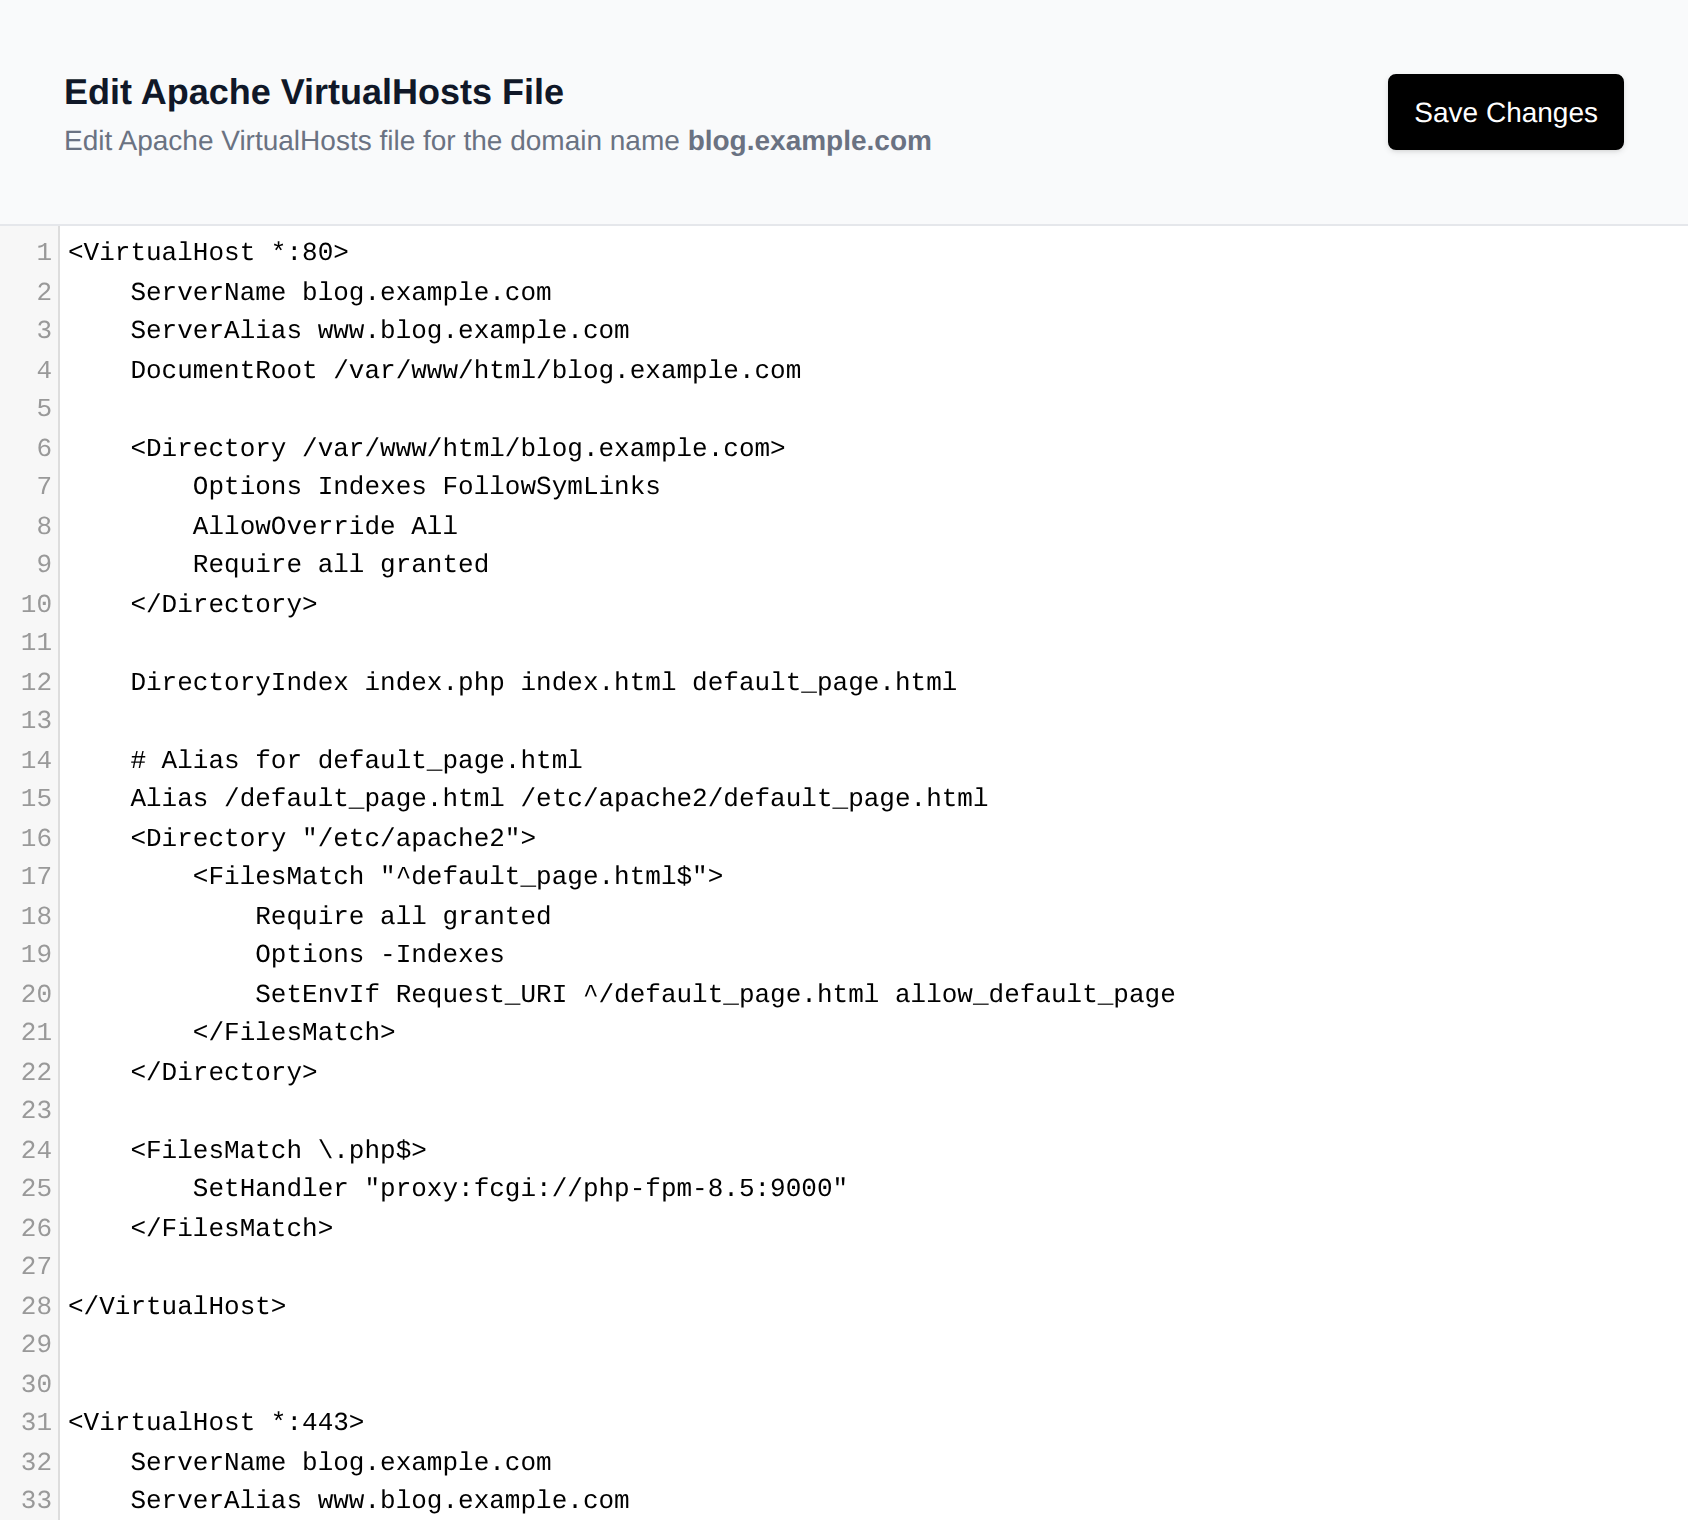Click the DirectoryIndex line
This screenshot has width=1688, height=1520.
pos(544,682)
